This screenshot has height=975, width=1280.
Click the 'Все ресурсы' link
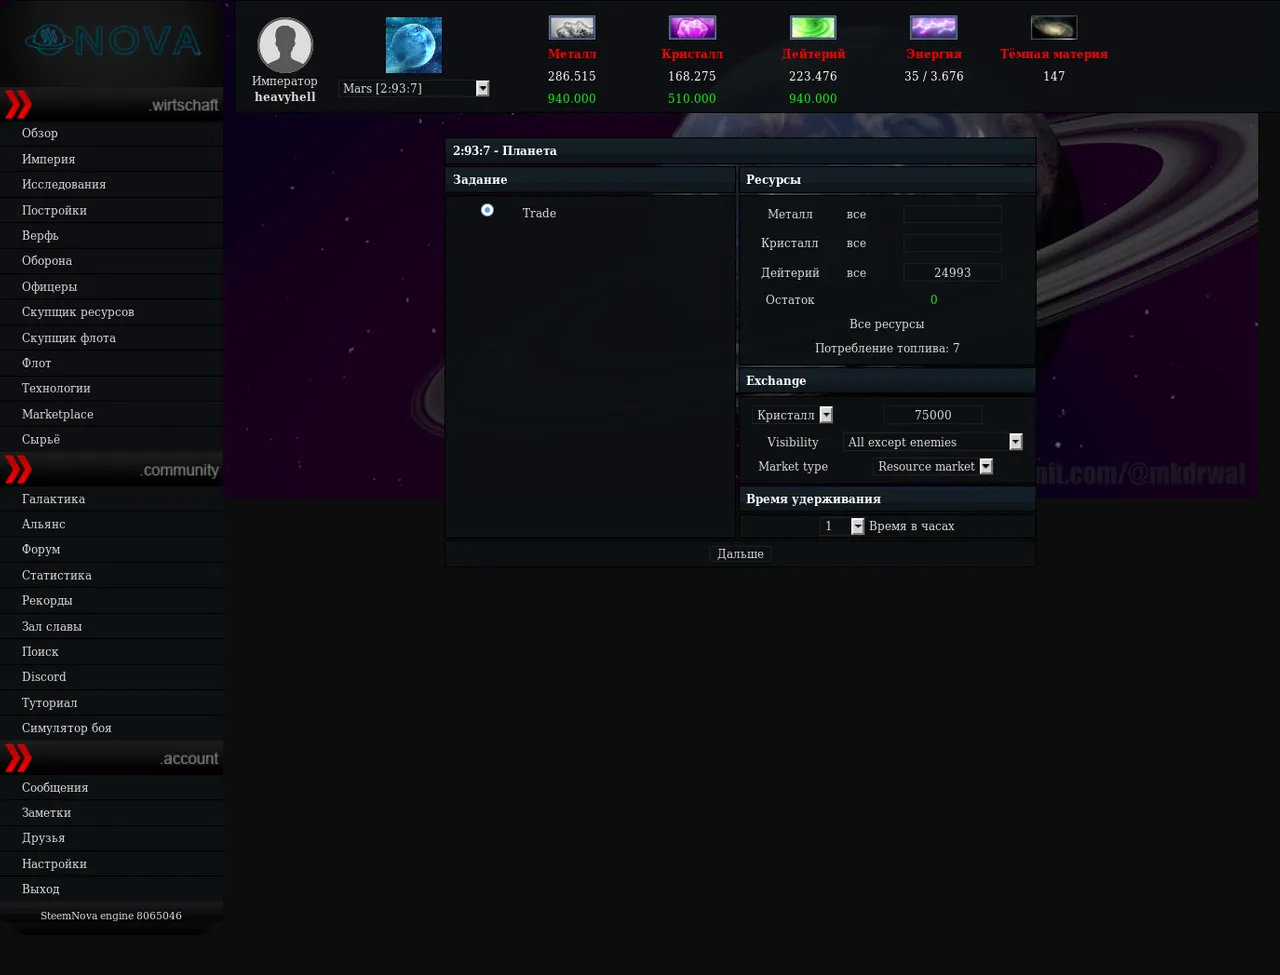click(887, 324)
